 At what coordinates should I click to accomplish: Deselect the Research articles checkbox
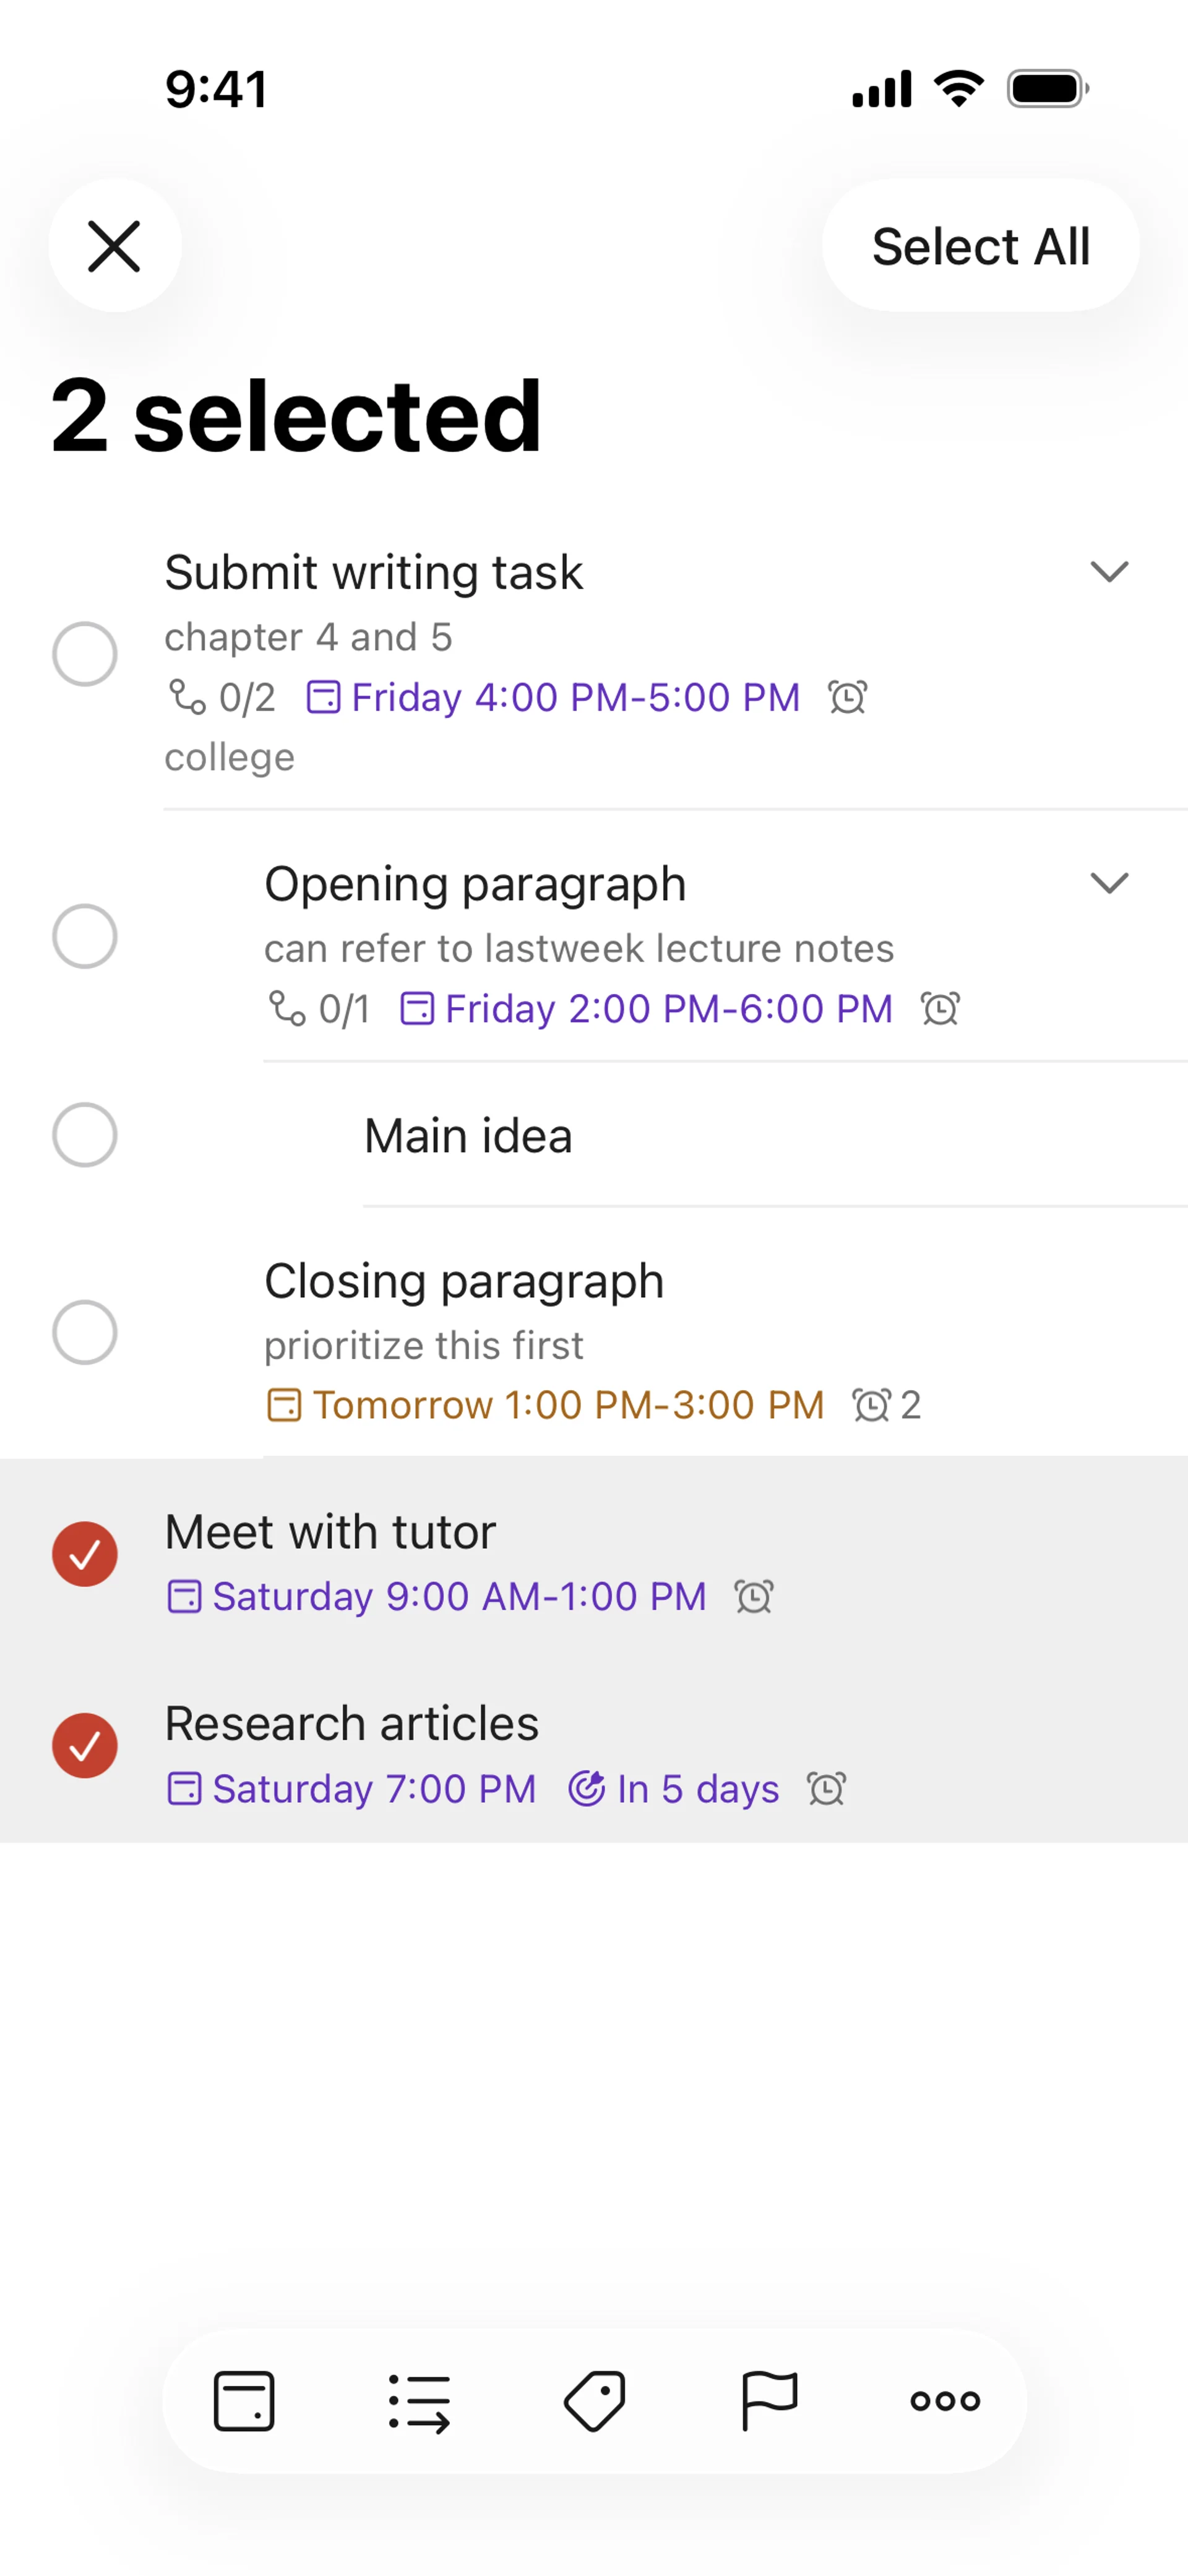[x=85, y=1746]
